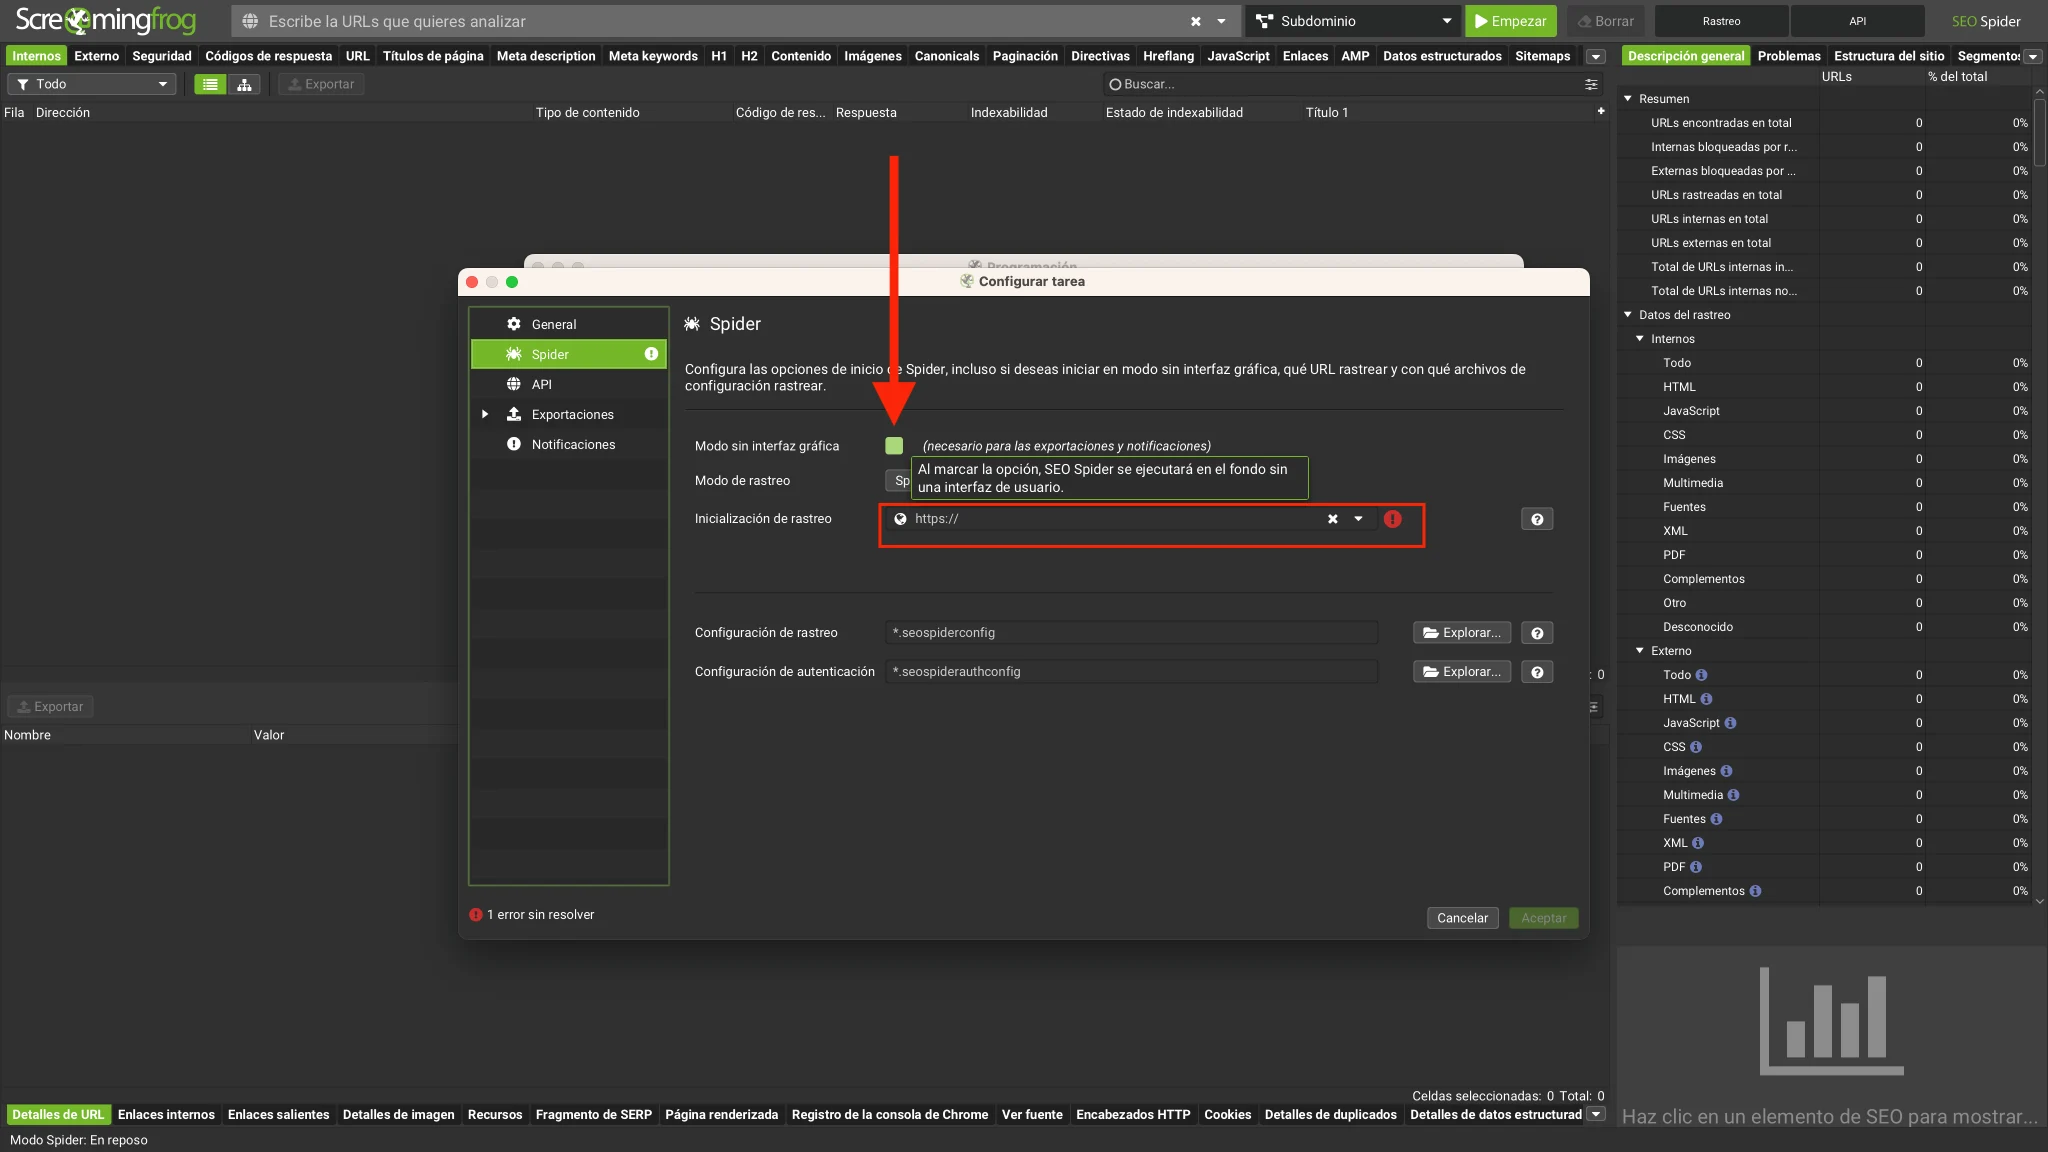The image size is (2048, 1152).
Task: Click the Empezar start button
Action: [x=1511, y=21]
